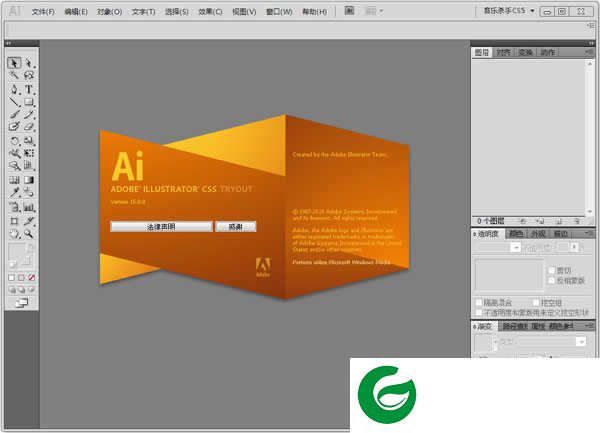
Task: Toggle the 反相蒙版 checkbox
Action: [x=552, y=280]
